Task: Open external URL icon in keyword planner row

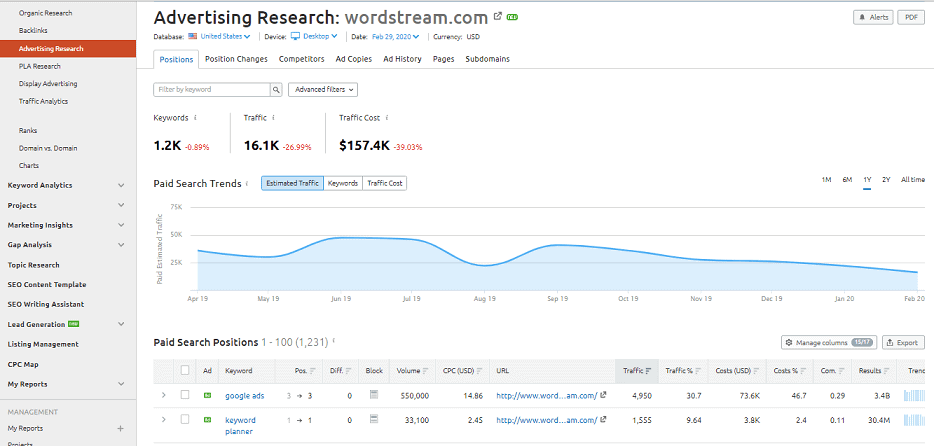Action: coord(603,420)
